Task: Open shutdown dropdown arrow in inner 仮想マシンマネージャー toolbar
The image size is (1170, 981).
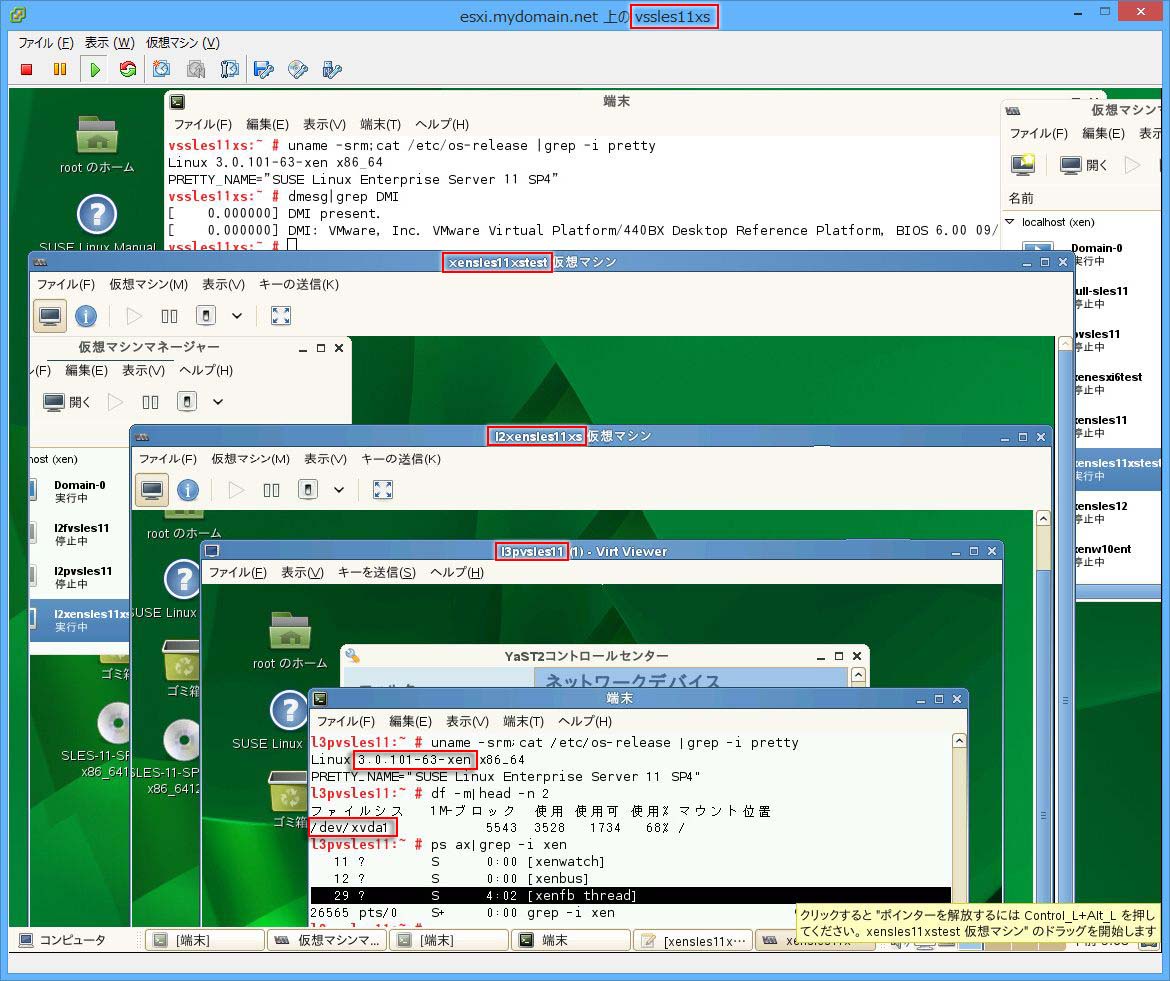Action: pyautogui.click(x=218, y=401)
